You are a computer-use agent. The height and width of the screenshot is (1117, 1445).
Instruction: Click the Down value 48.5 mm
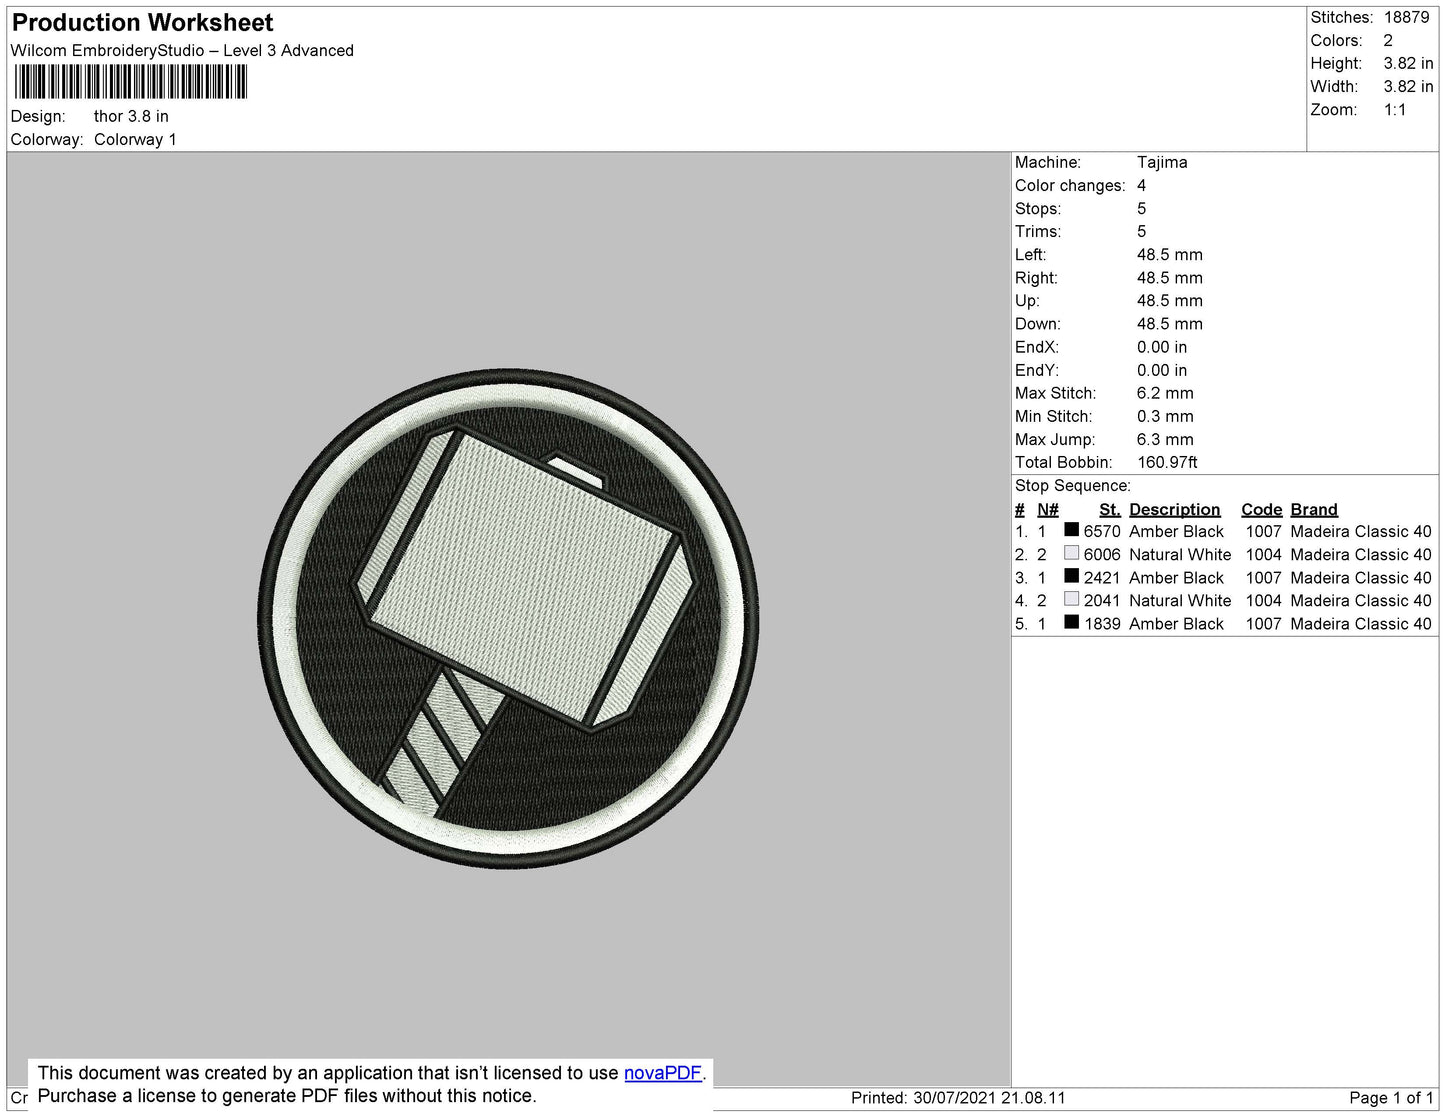pos(1170,323)
